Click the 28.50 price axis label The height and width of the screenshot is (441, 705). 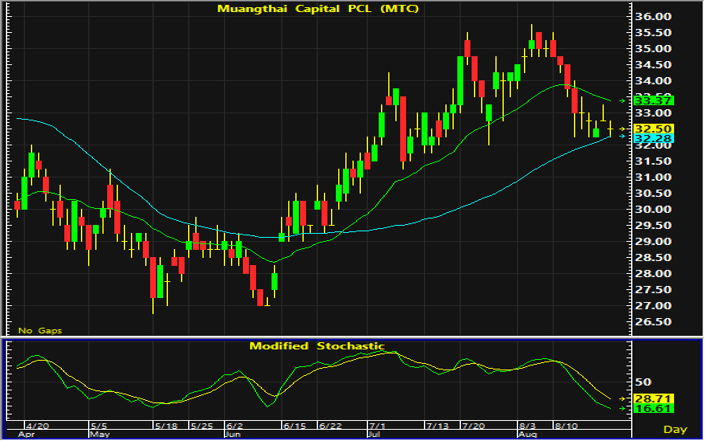pyautogui.click(x=653, y=258)
